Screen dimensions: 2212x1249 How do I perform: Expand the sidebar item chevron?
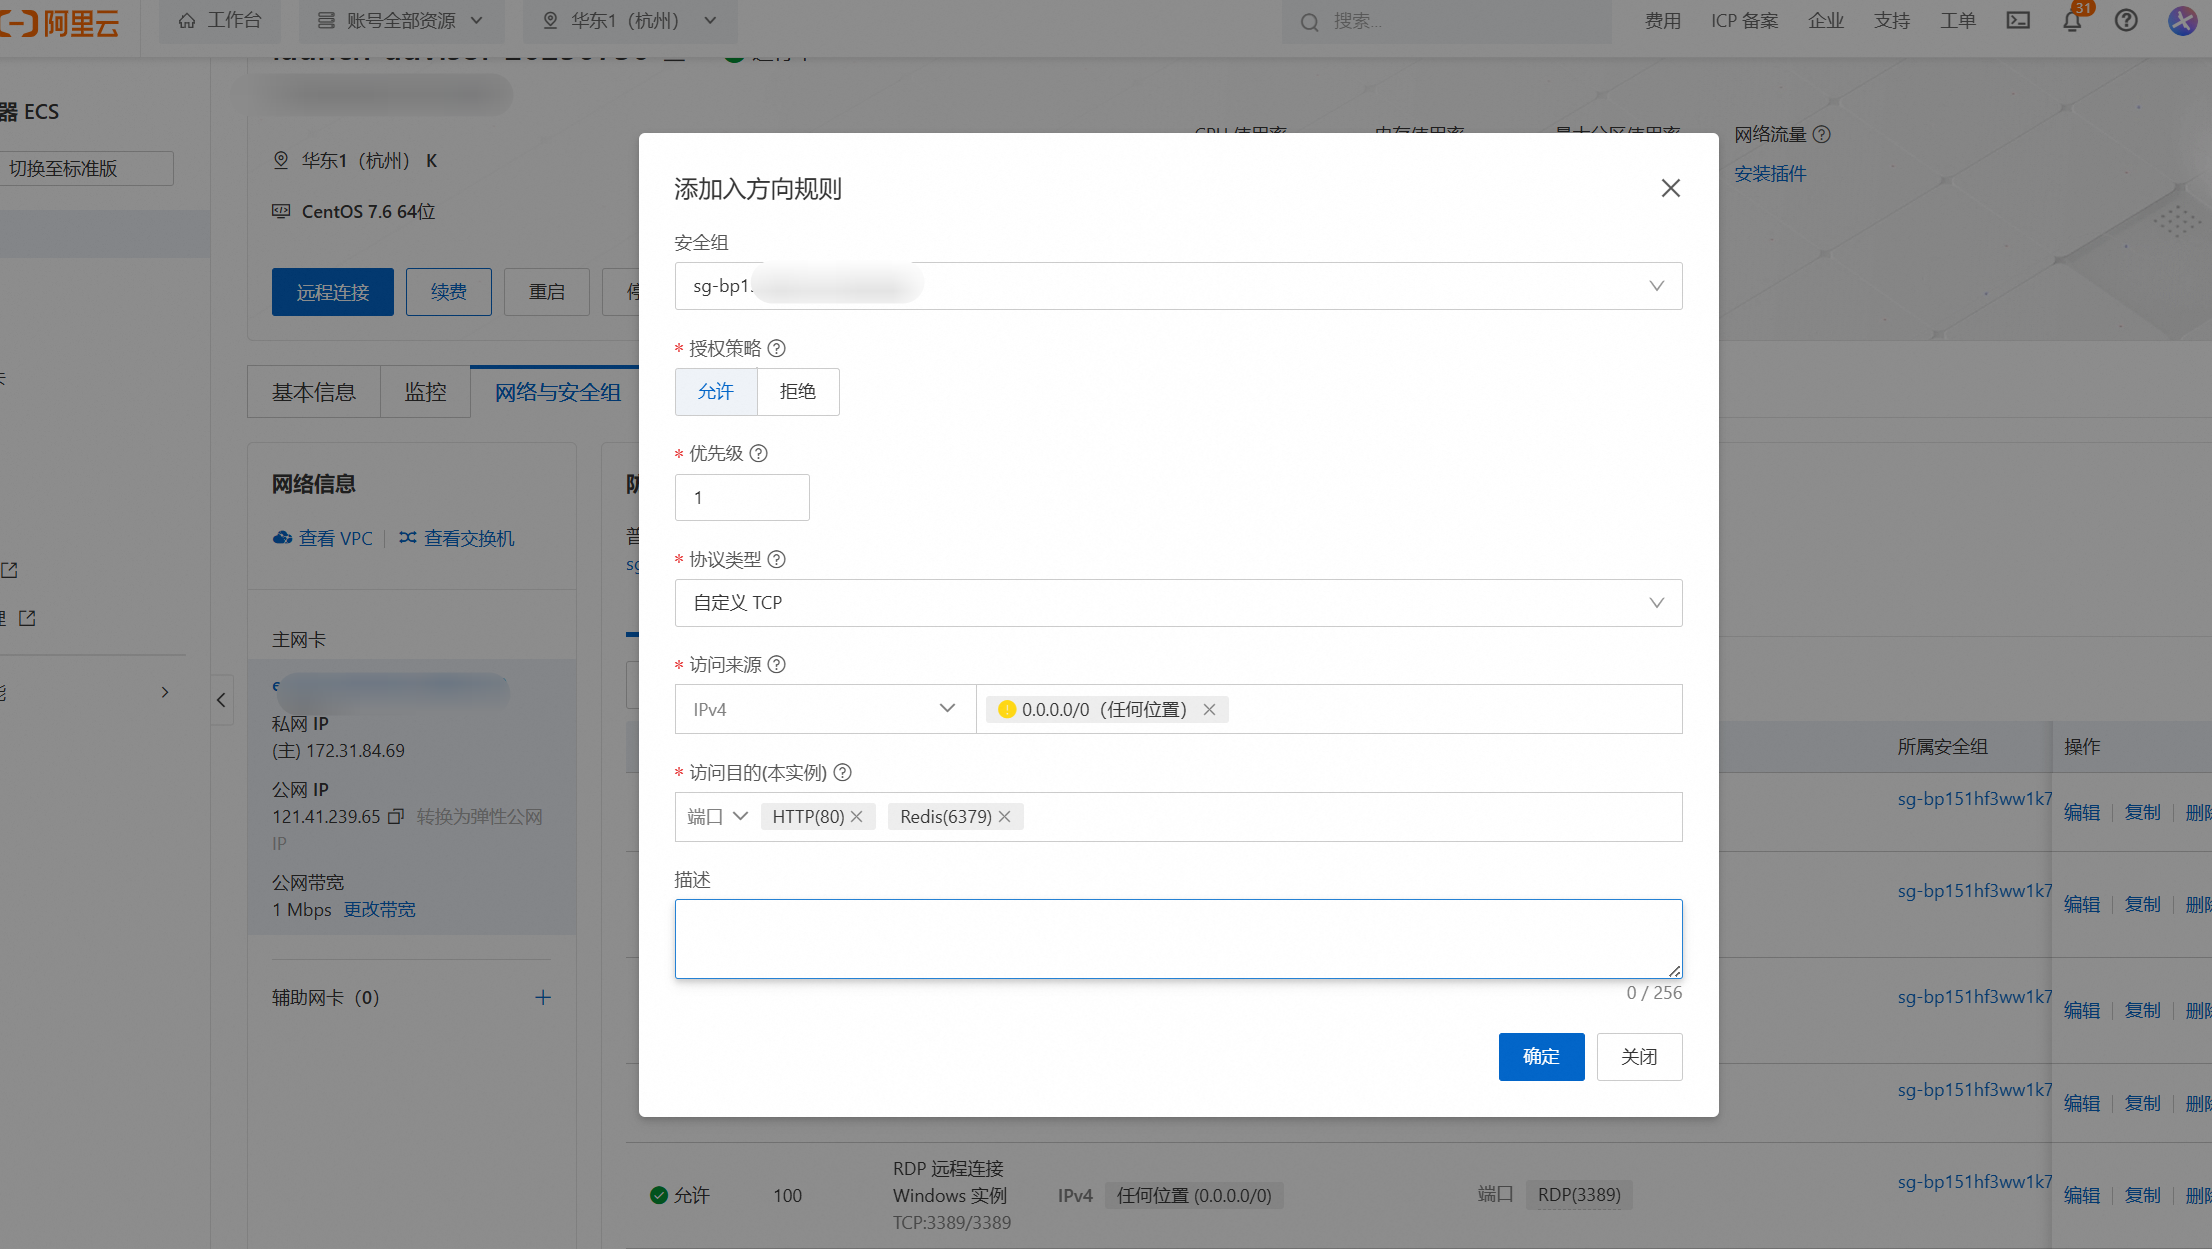coord(165,692)
